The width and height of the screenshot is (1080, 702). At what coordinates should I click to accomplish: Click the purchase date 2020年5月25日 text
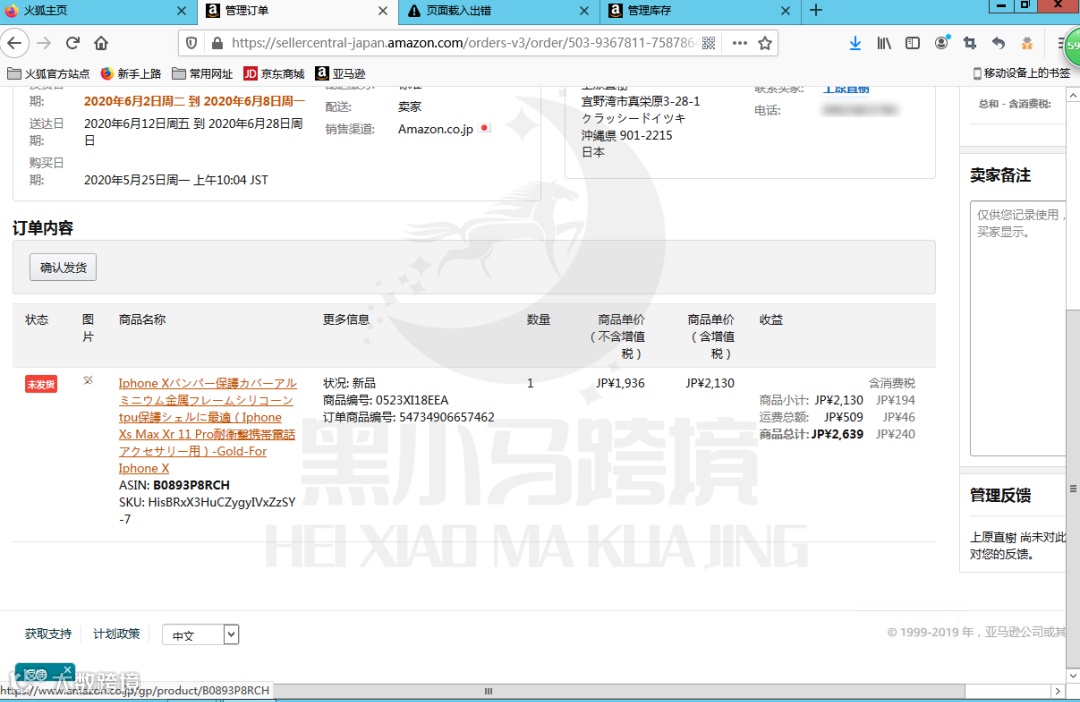click(x=176, y=180)
